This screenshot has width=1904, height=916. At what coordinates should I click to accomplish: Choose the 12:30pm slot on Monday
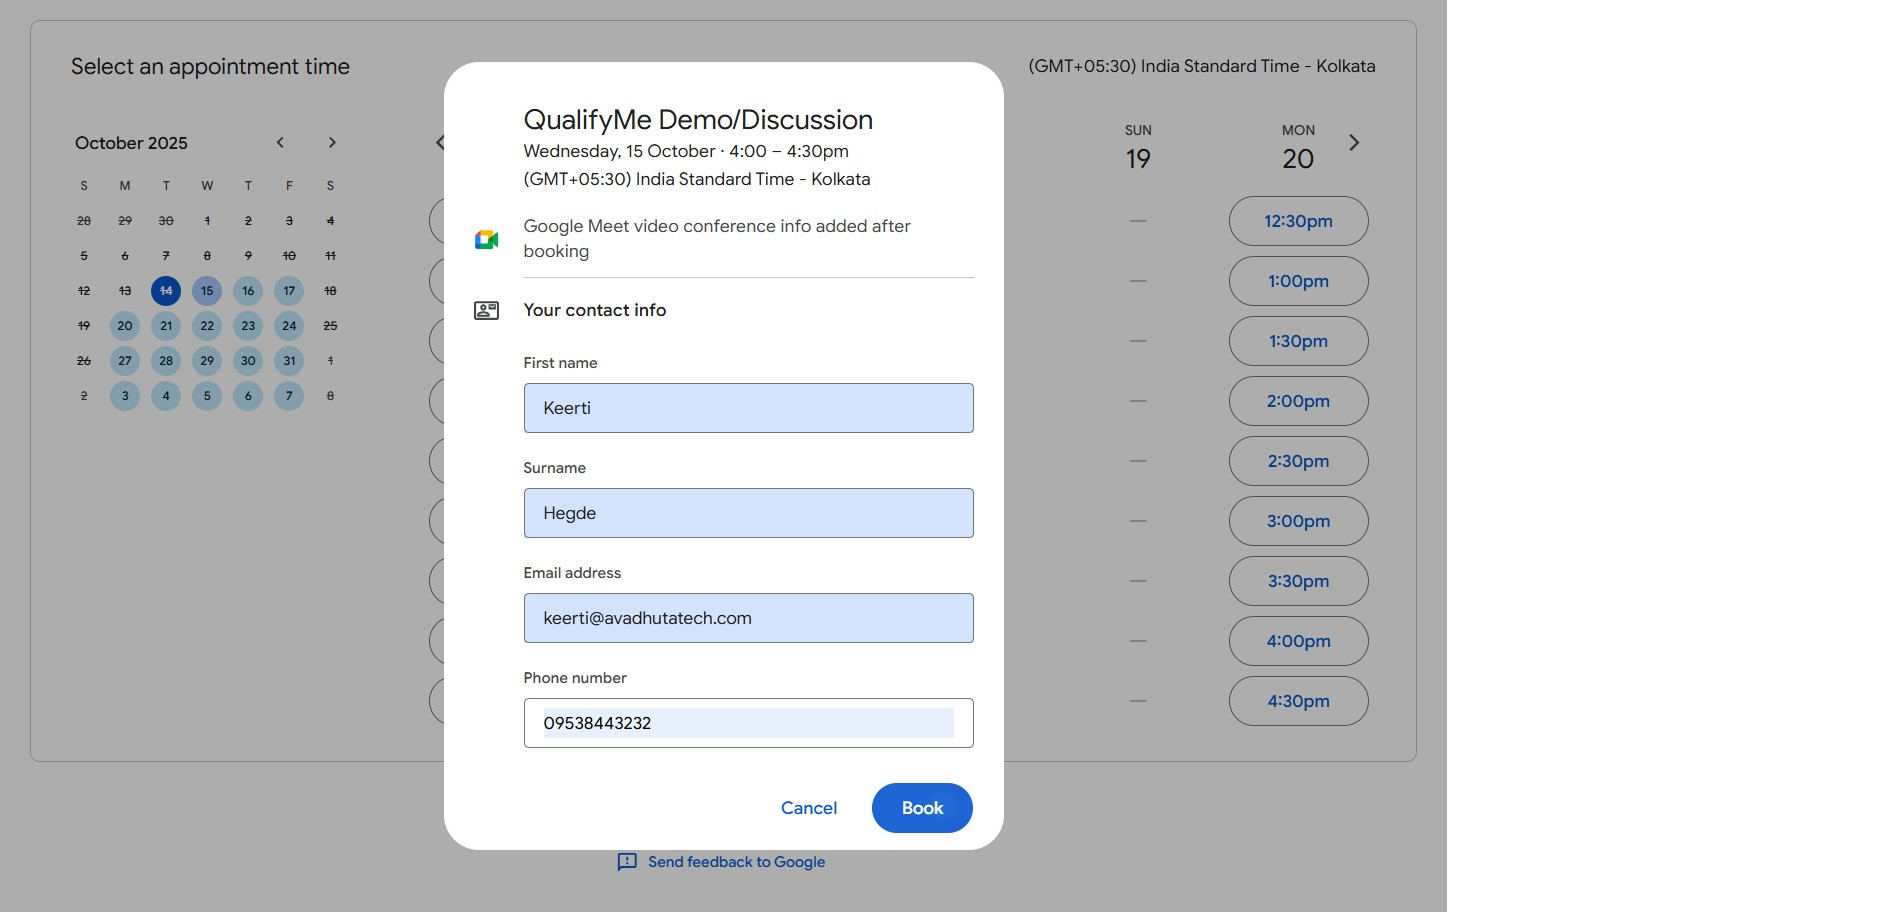click(1298, 221)
